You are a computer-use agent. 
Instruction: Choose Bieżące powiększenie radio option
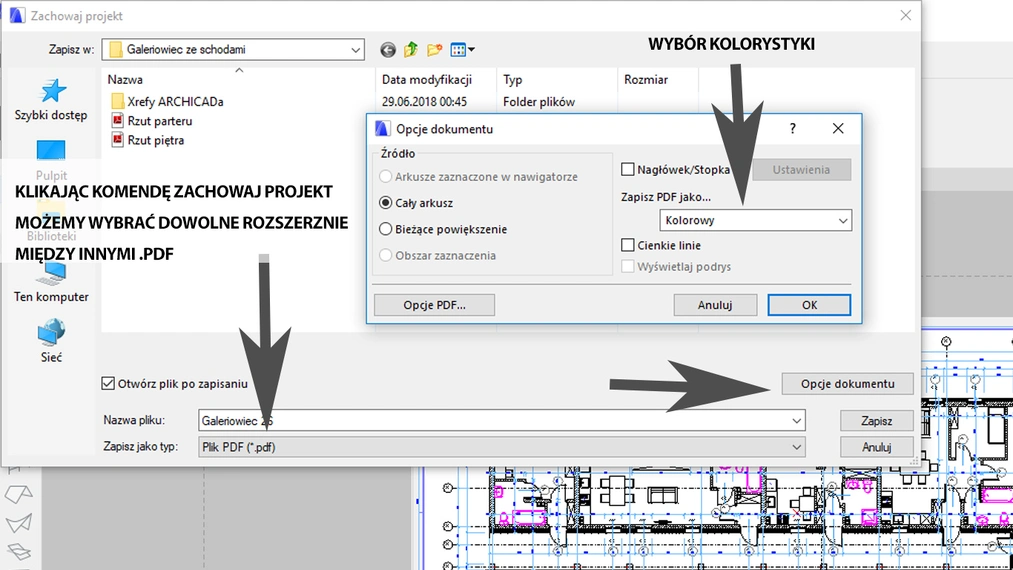[386, 229]
